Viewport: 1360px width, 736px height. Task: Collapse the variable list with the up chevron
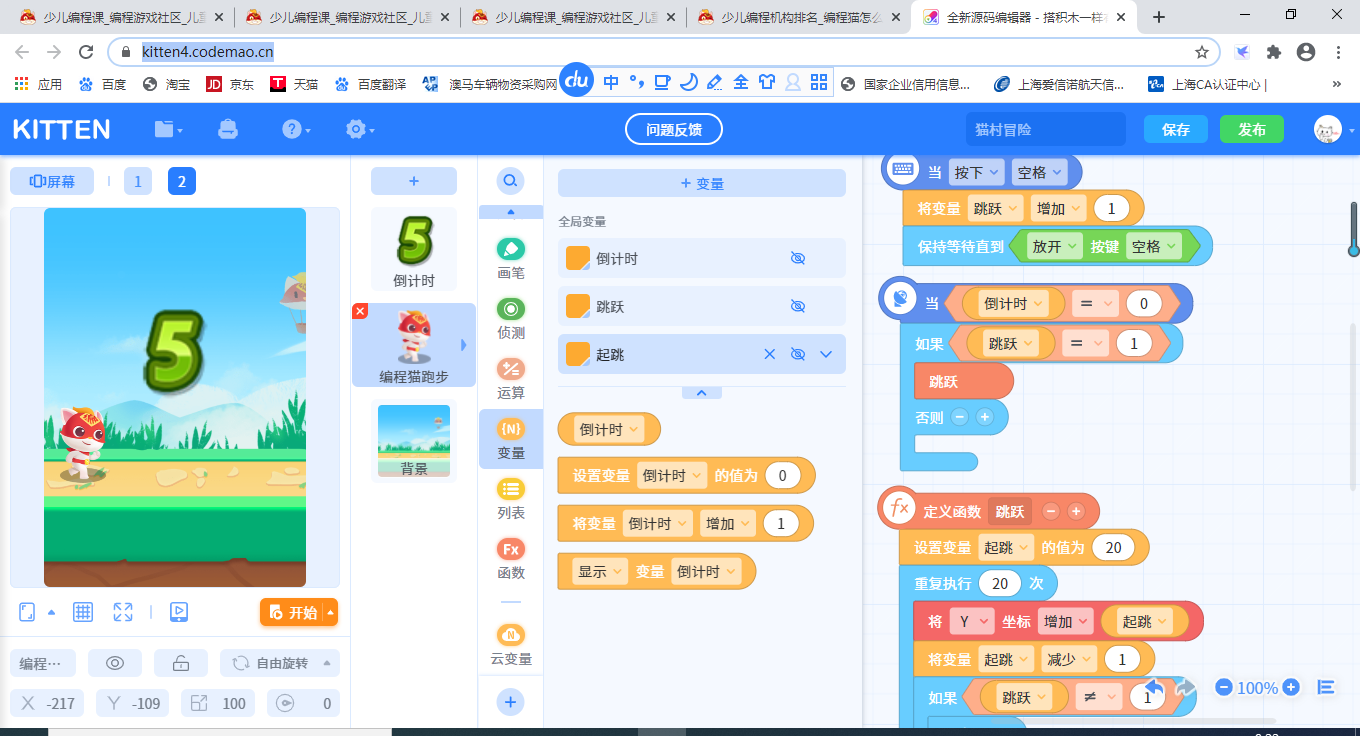[x=702, y=393]
